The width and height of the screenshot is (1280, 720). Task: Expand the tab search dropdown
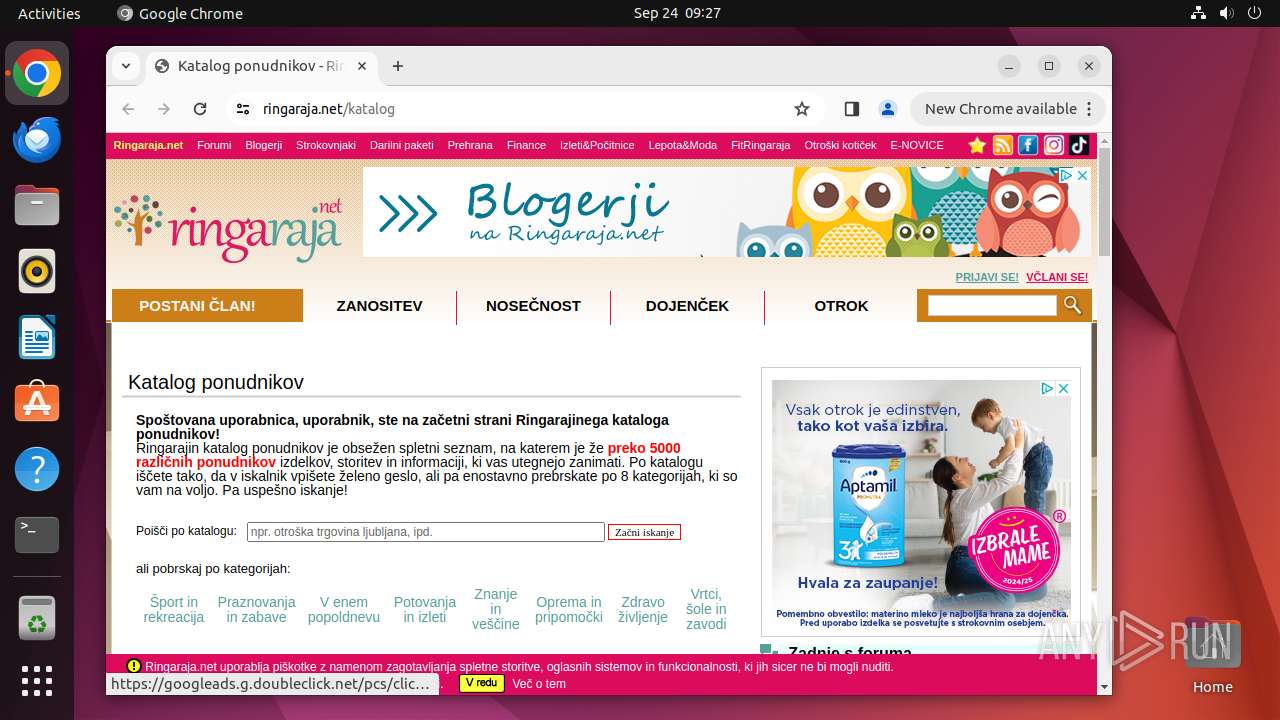coord(126,66)
